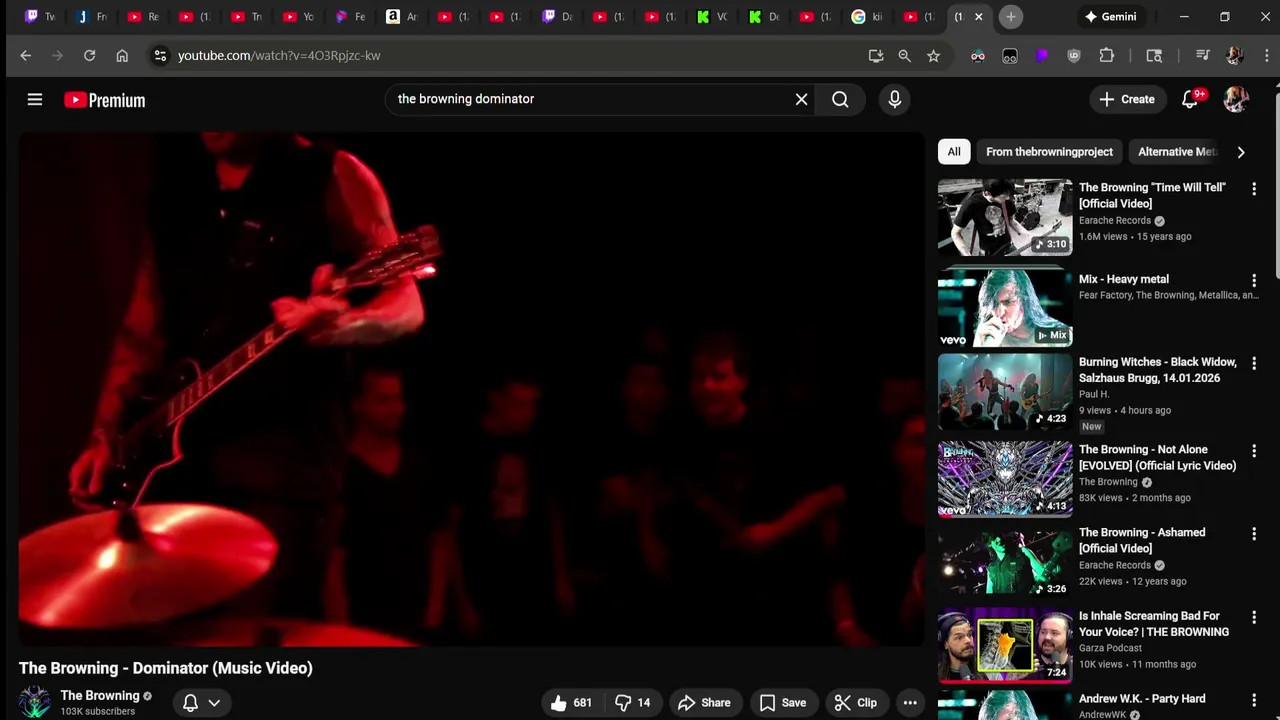Open Gemini in Chrome

(1111, 17)
